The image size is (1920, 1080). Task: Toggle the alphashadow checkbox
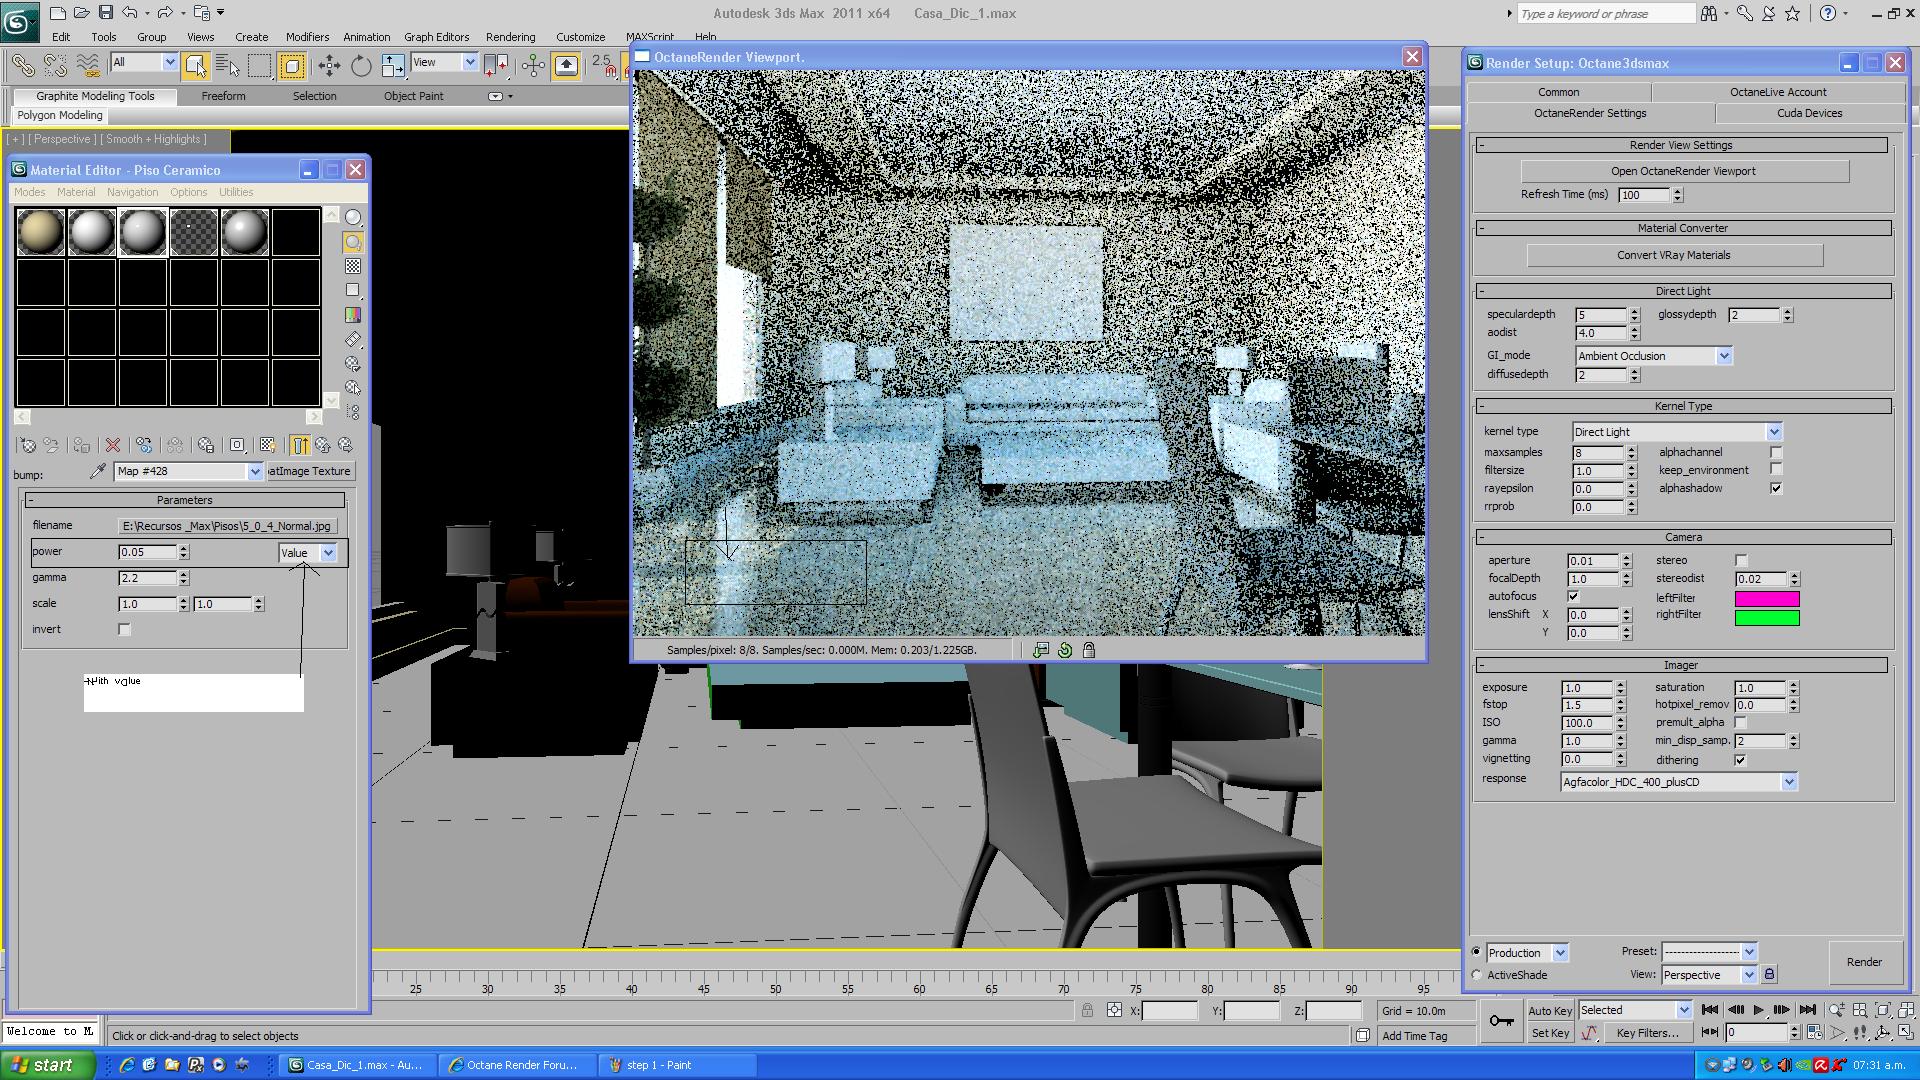pyautogui.click(x=1776, y=488)
